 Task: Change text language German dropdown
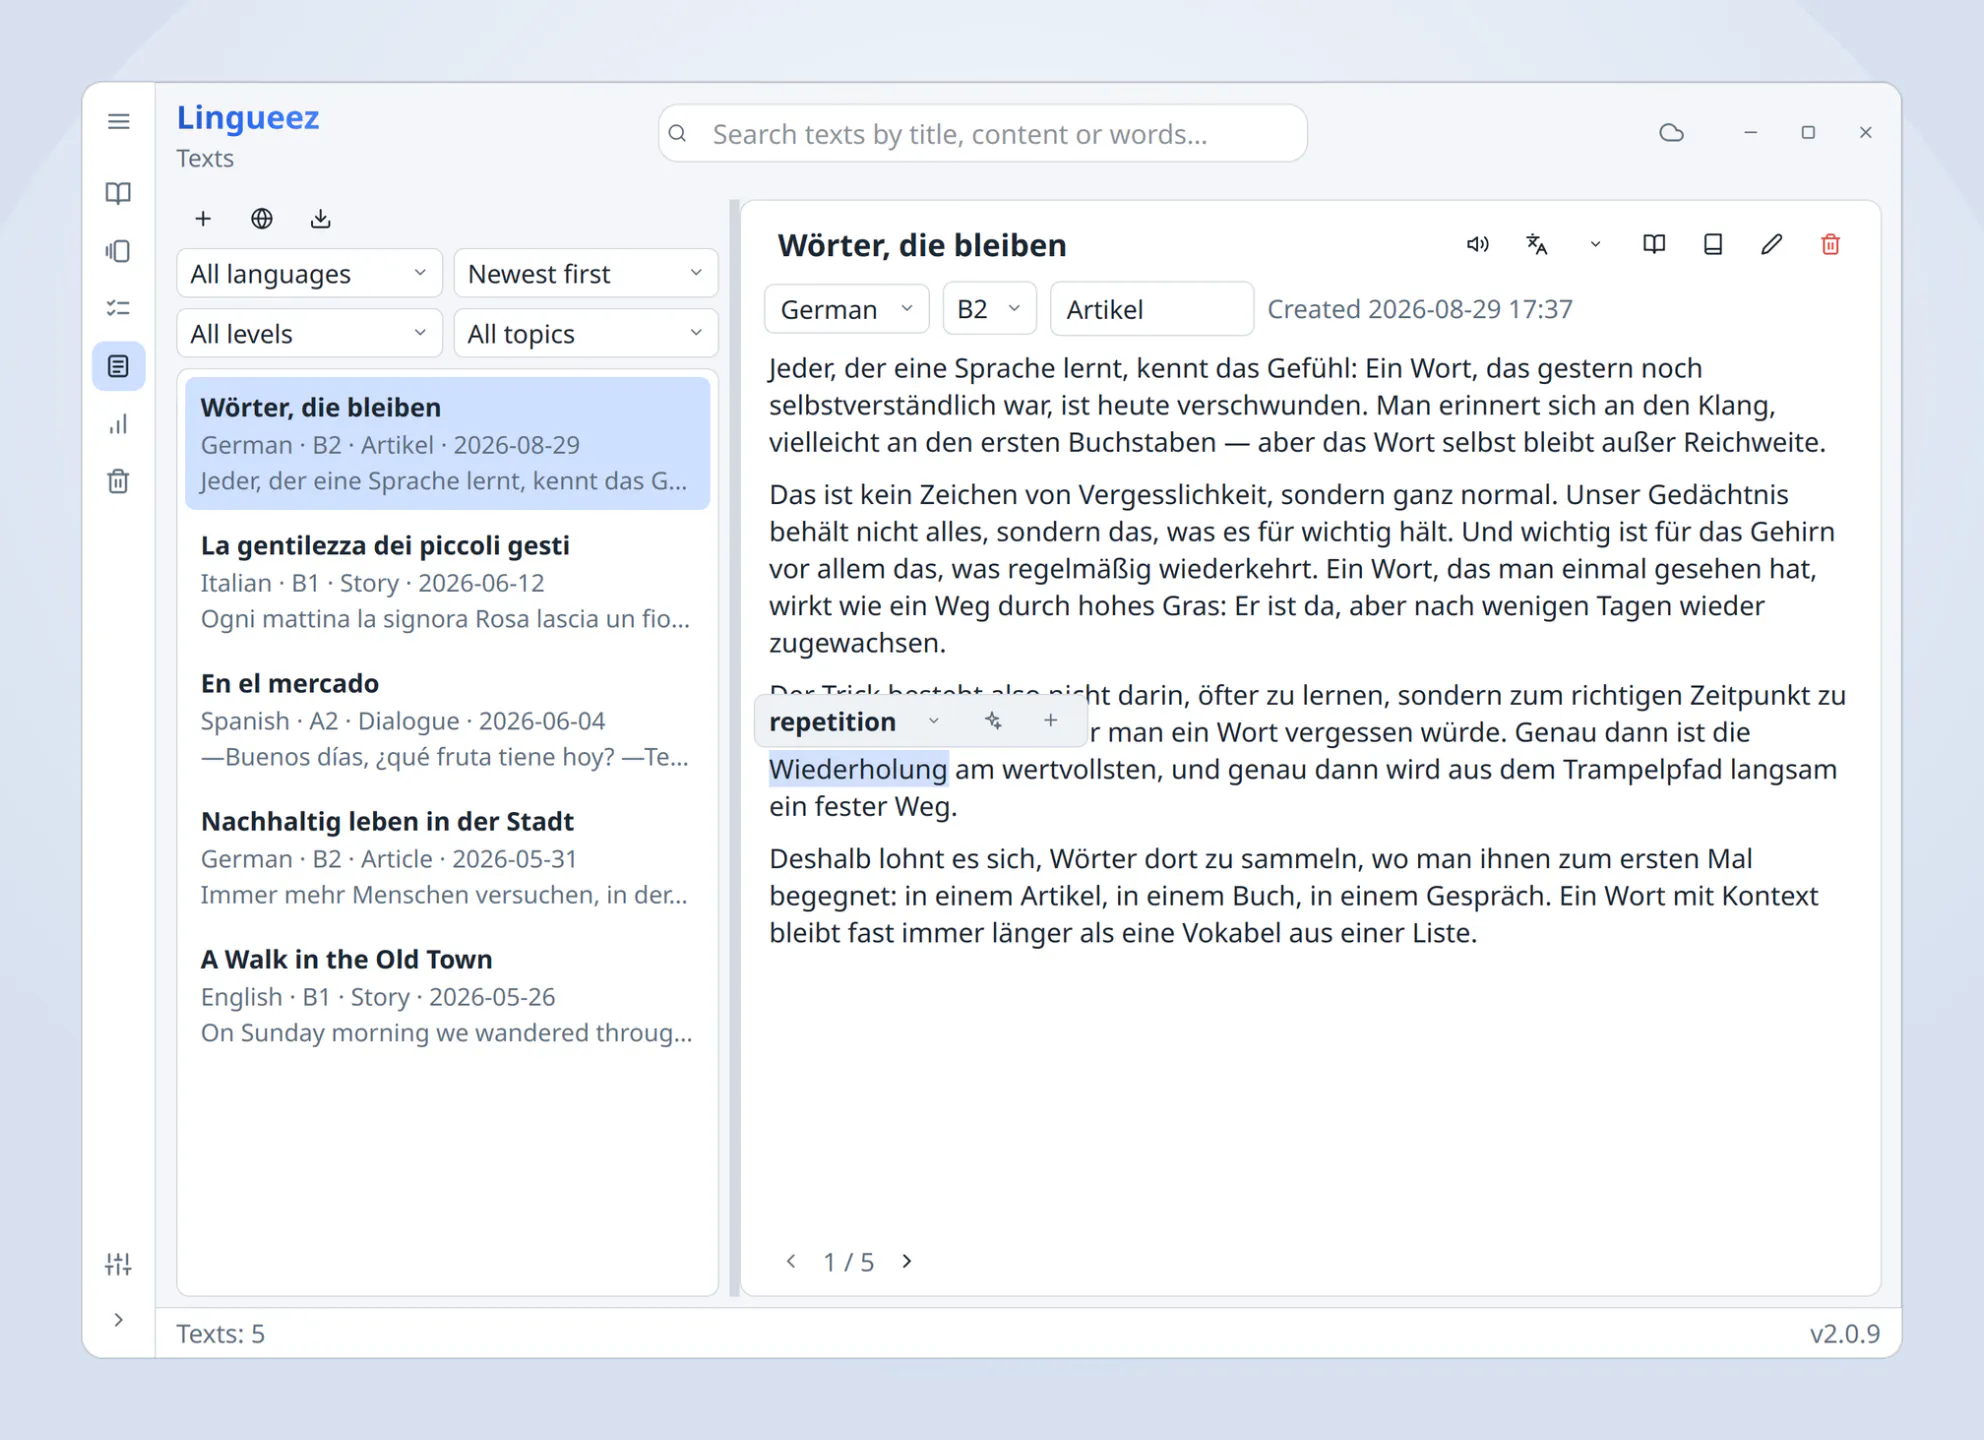coord(847,309)
